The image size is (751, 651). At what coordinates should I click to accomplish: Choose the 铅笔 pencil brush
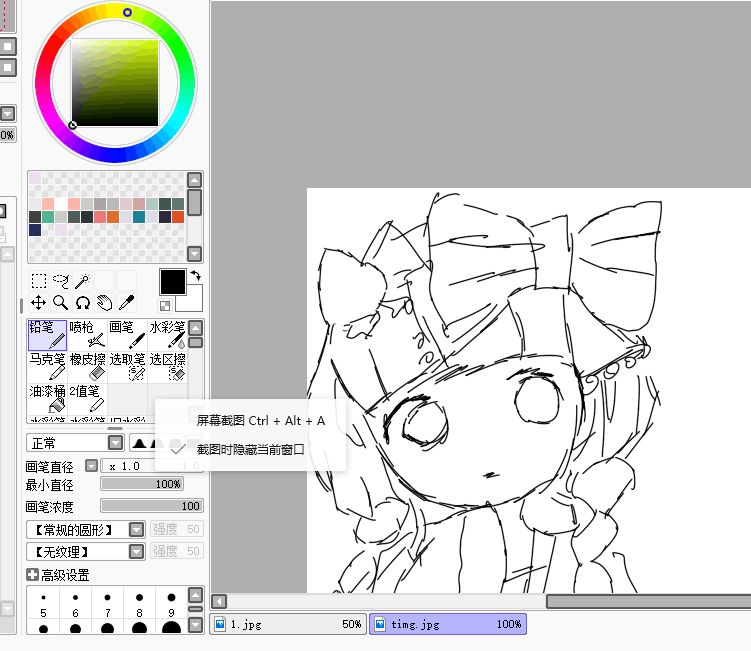click(x=47, y=335)
